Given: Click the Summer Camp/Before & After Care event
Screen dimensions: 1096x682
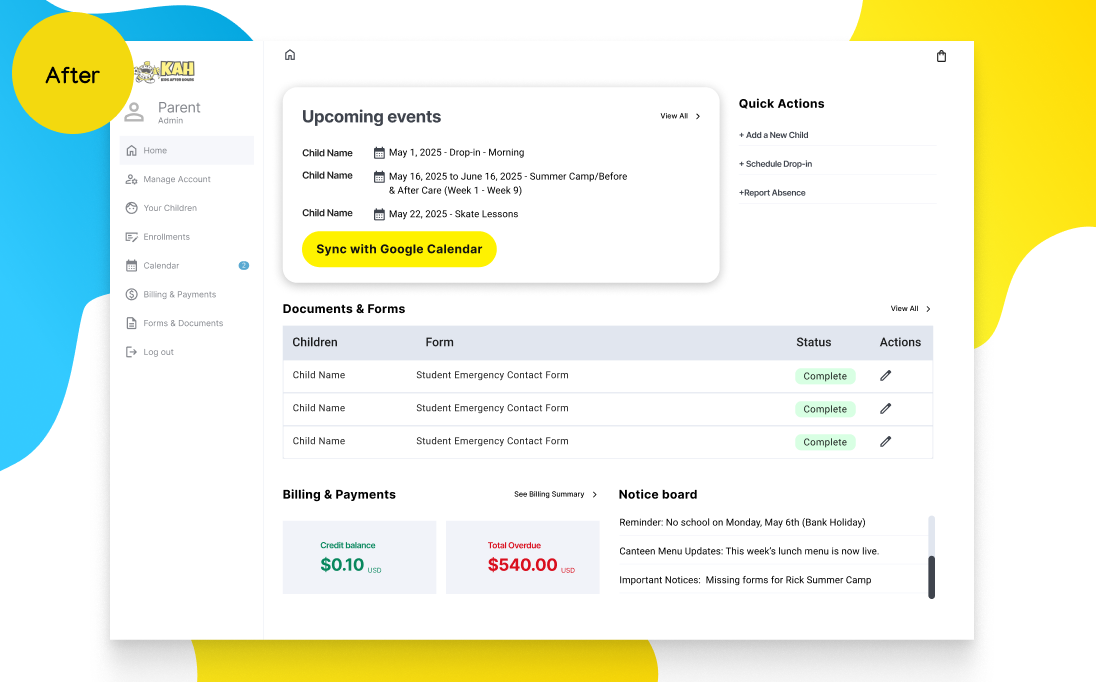Looking at the screenshot, I should click(x=508, y=183).
